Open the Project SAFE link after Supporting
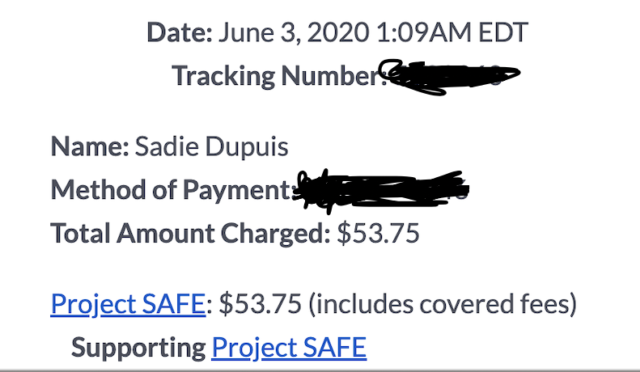The width and height of the screenshot is (640, 372). [289, 347]
